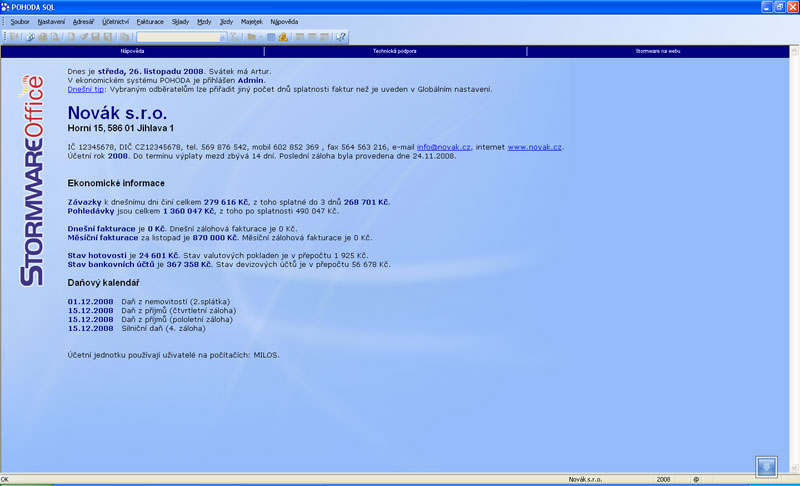Image resolution: width=800 pixels, height=486 pixels.
Task: Click the folder icon in toolbar
Action: tap(252, 37)
